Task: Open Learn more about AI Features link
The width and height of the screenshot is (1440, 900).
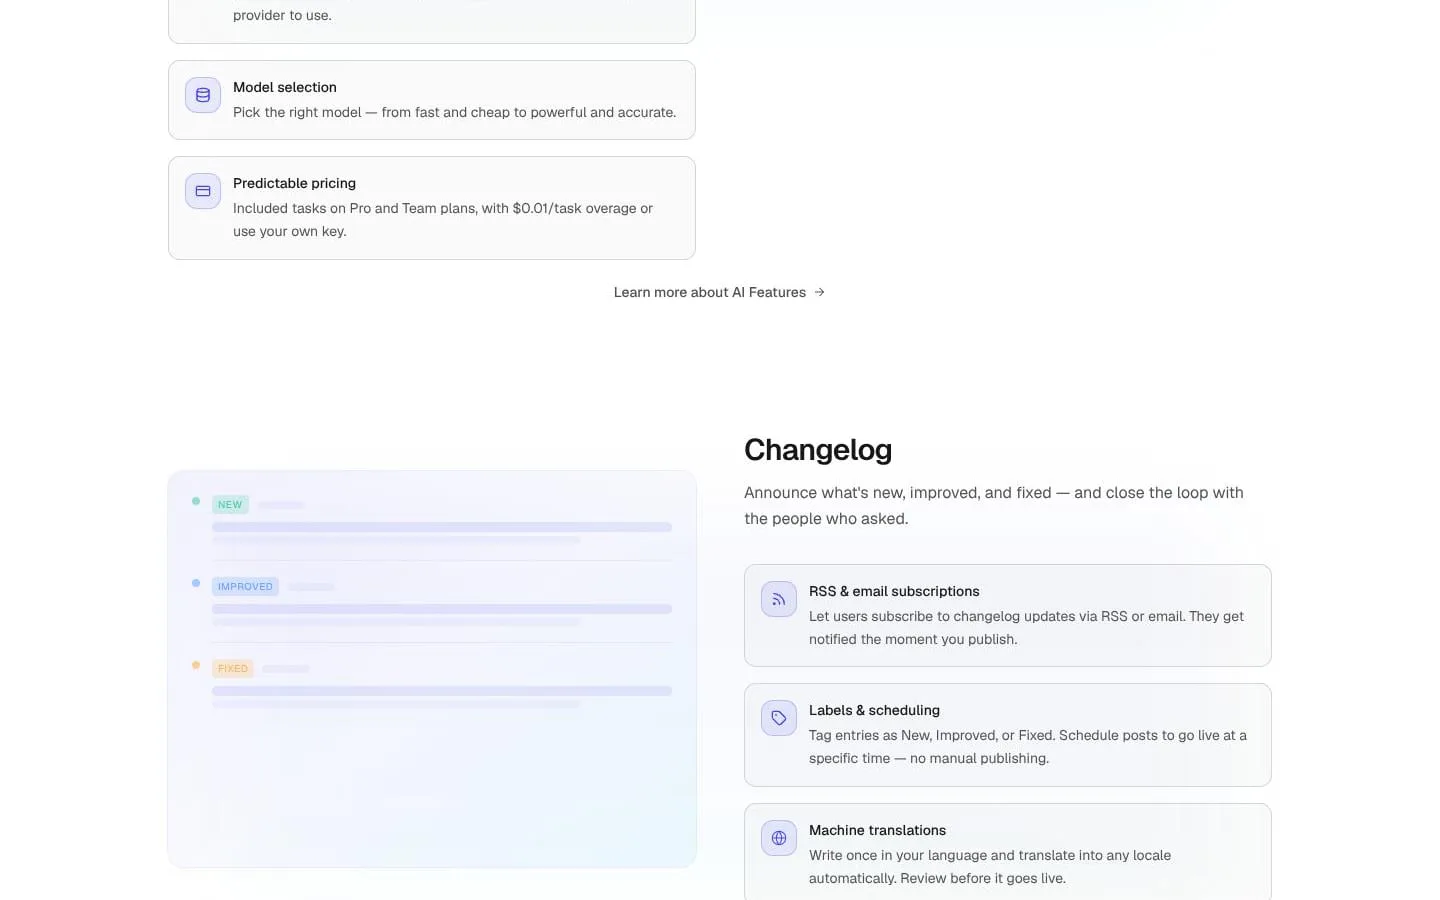Action: pos(719,292)
